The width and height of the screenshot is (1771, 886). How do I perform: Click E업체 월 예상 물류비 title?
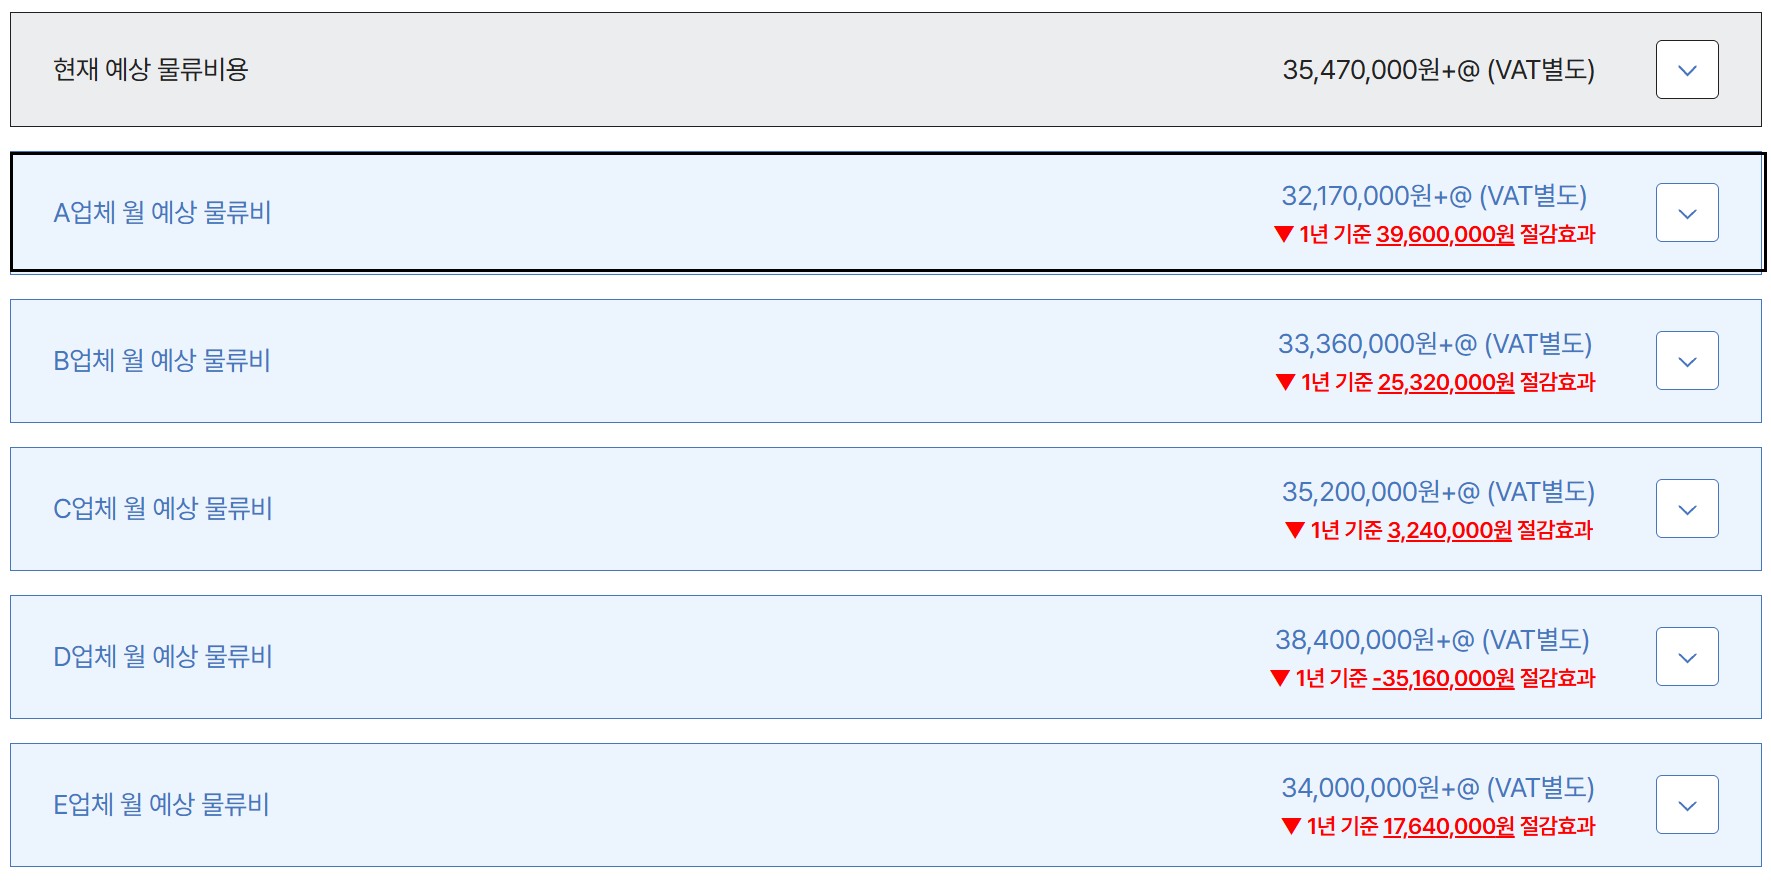pos(161,805)
